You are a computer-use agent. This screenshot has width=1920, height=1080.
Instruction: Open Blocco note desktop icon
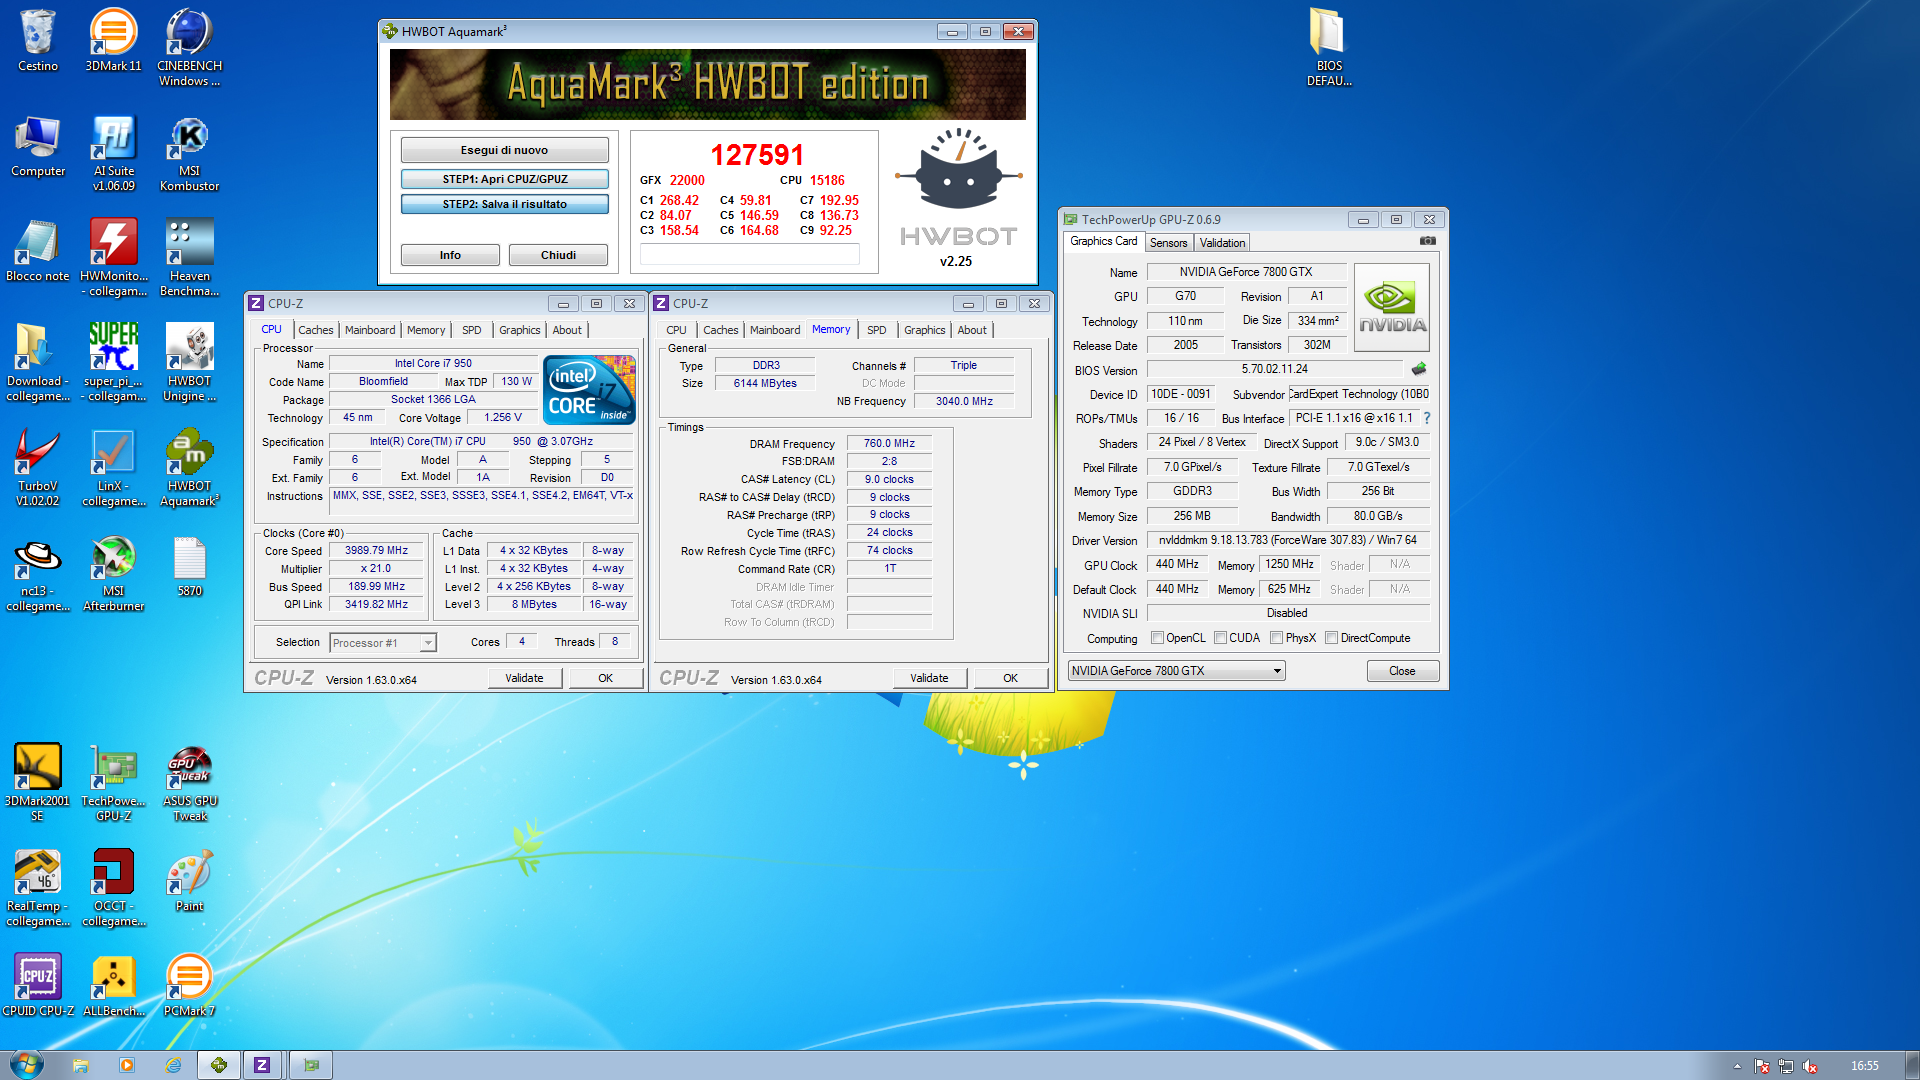pos(37,250)
